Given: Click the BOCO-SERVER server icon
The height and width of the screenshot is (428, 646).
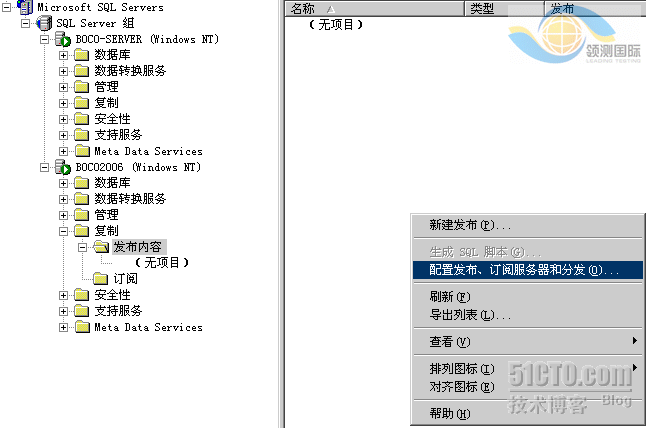Looking at the screenshot, I should 62,39.
